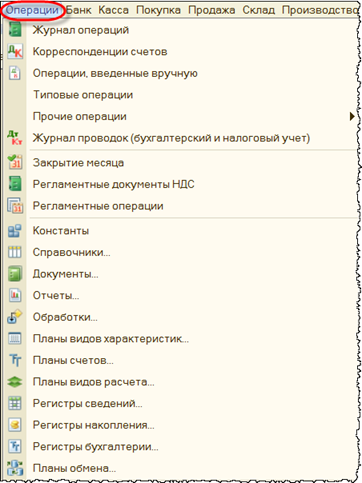Click the Документы green folder icon
The width and height of the screenshot is (362, 483).
[15, 274]
